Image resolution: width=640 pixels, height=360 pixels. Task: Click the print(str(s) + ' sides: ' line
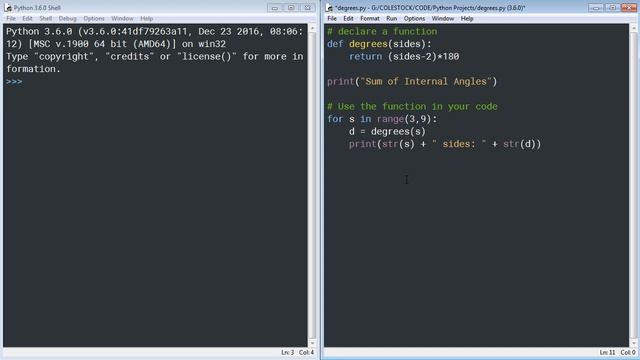tap(445, 144)
